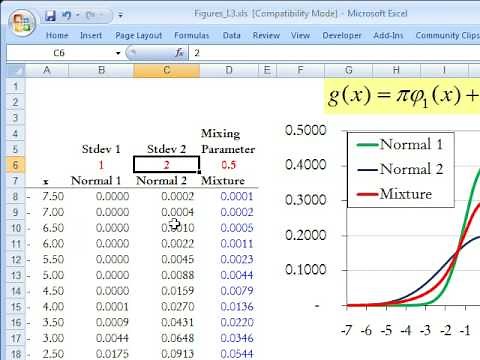This screenshot has width=480, height=360.
Task: Select Normal 2 chart legend entry
Action: [400, 169]
